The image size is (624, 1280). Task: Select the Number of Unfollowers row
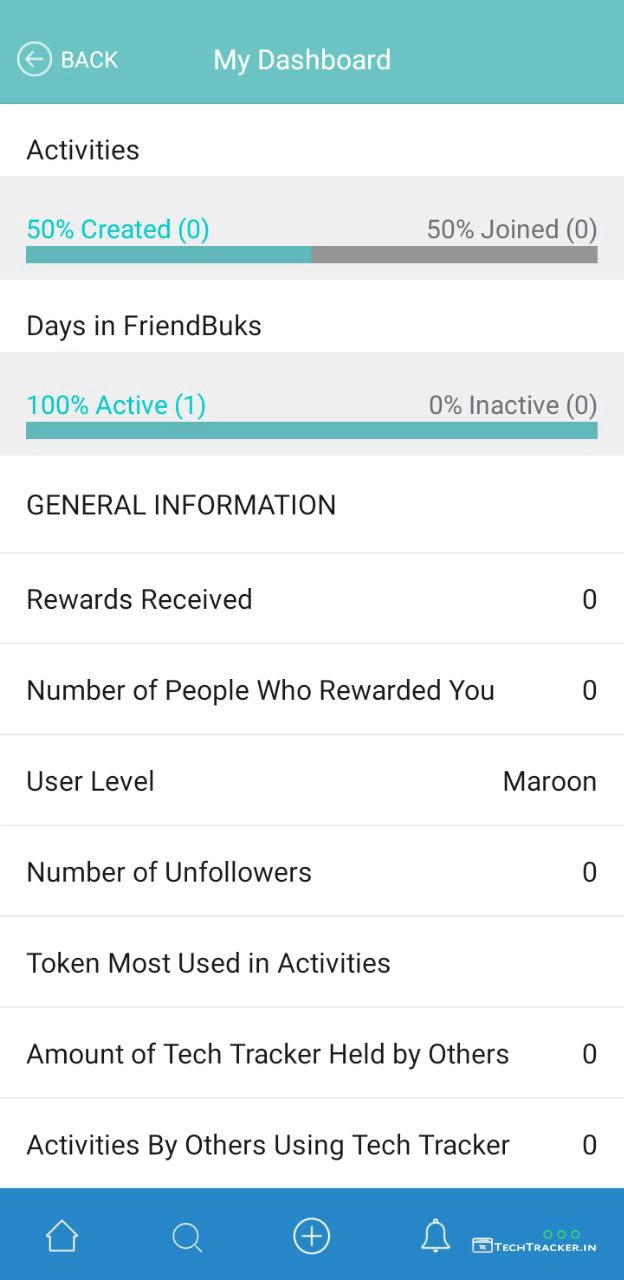(x=312, y=872)
